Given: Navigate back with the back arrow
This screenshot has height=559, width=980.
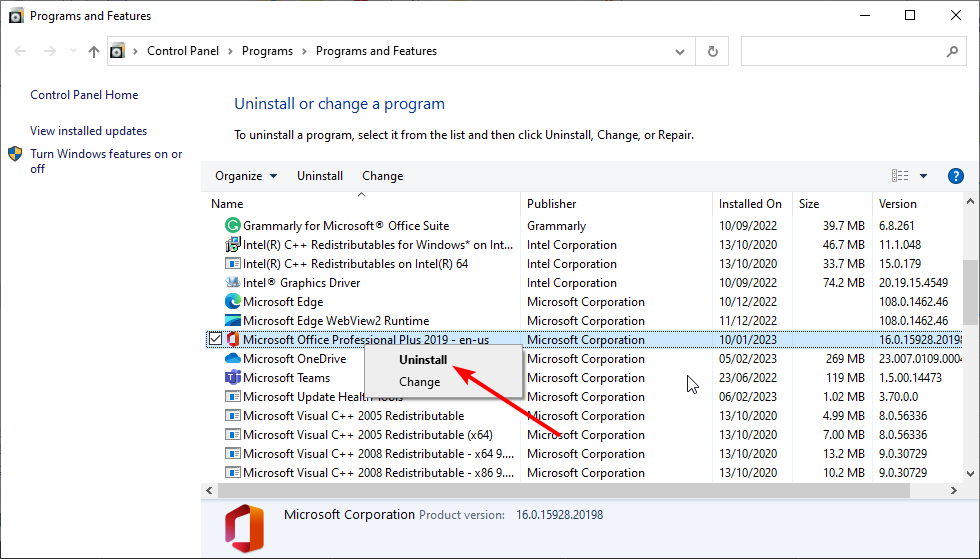Looking at the screenshot, I should 20,51.
